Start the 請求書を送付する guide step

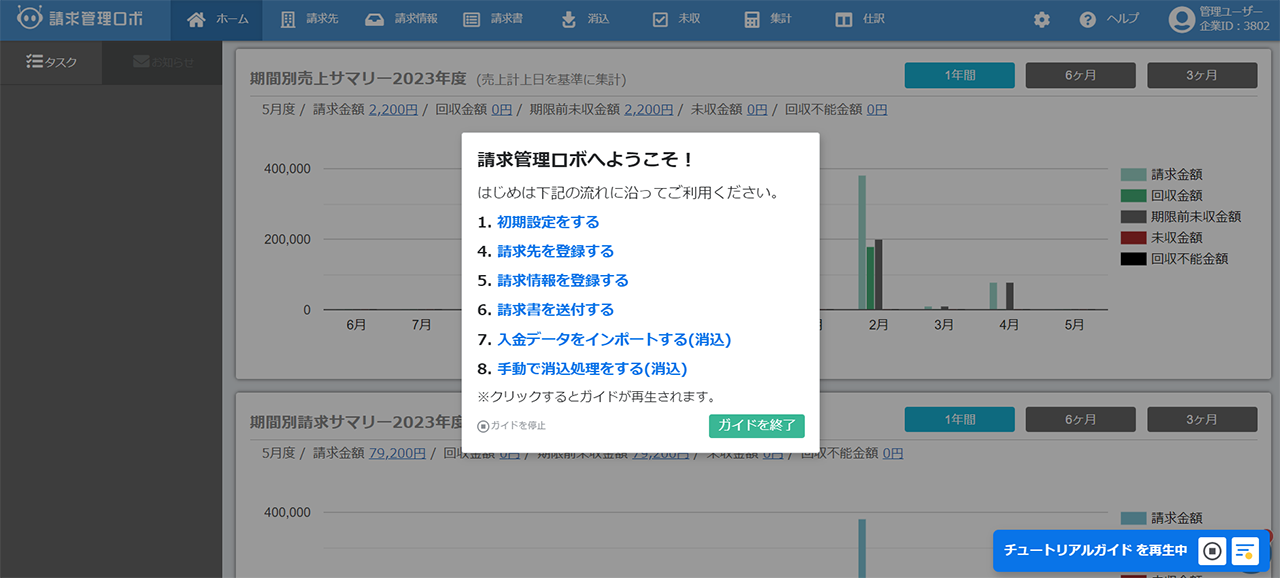pyautogui.click(x=556, y=309)
